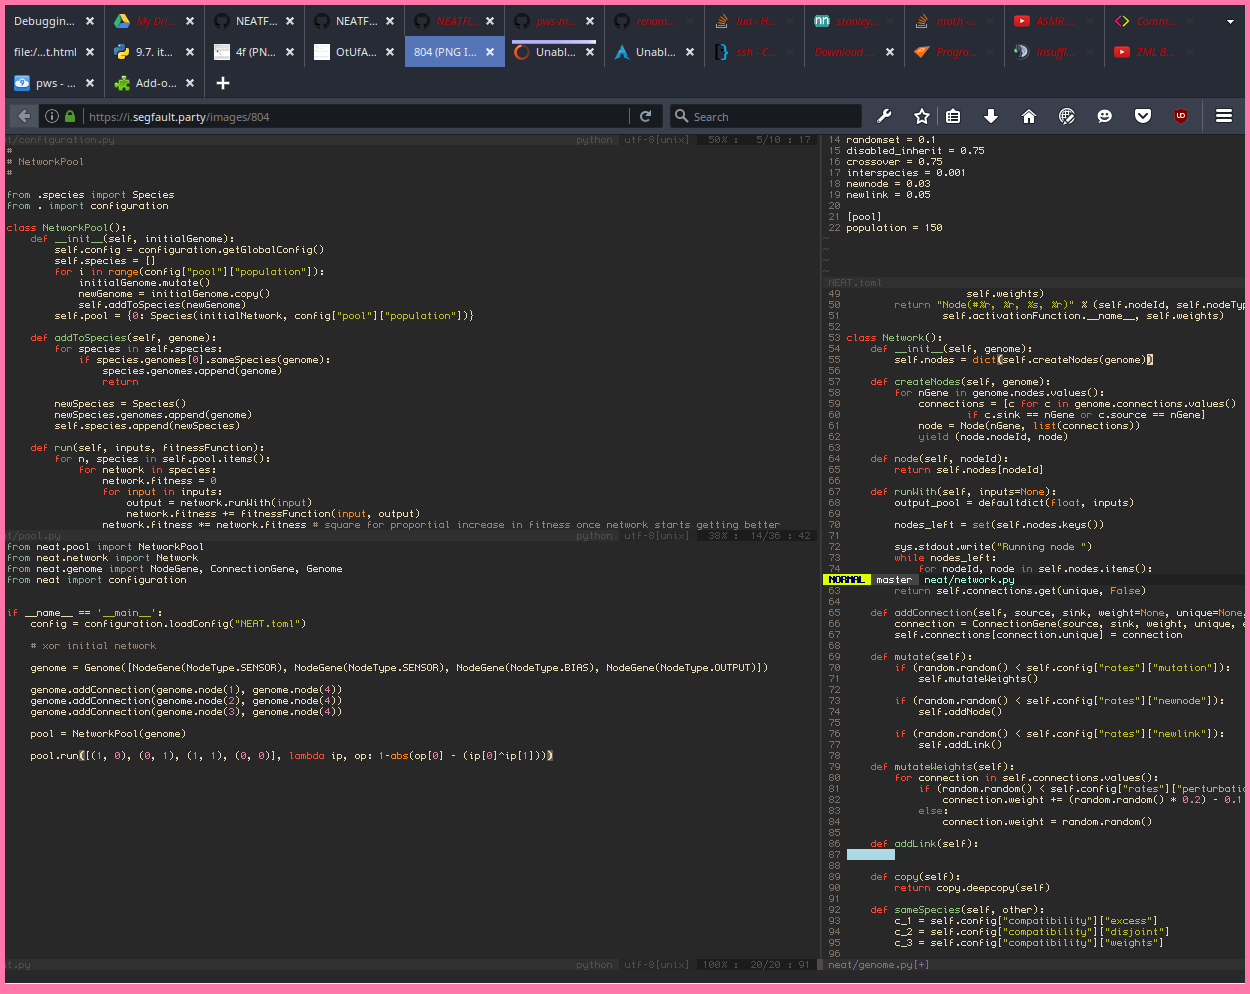The width and height of the screenshot is (1250, 994).
Task: Show site information for this page
Action: 52,116
